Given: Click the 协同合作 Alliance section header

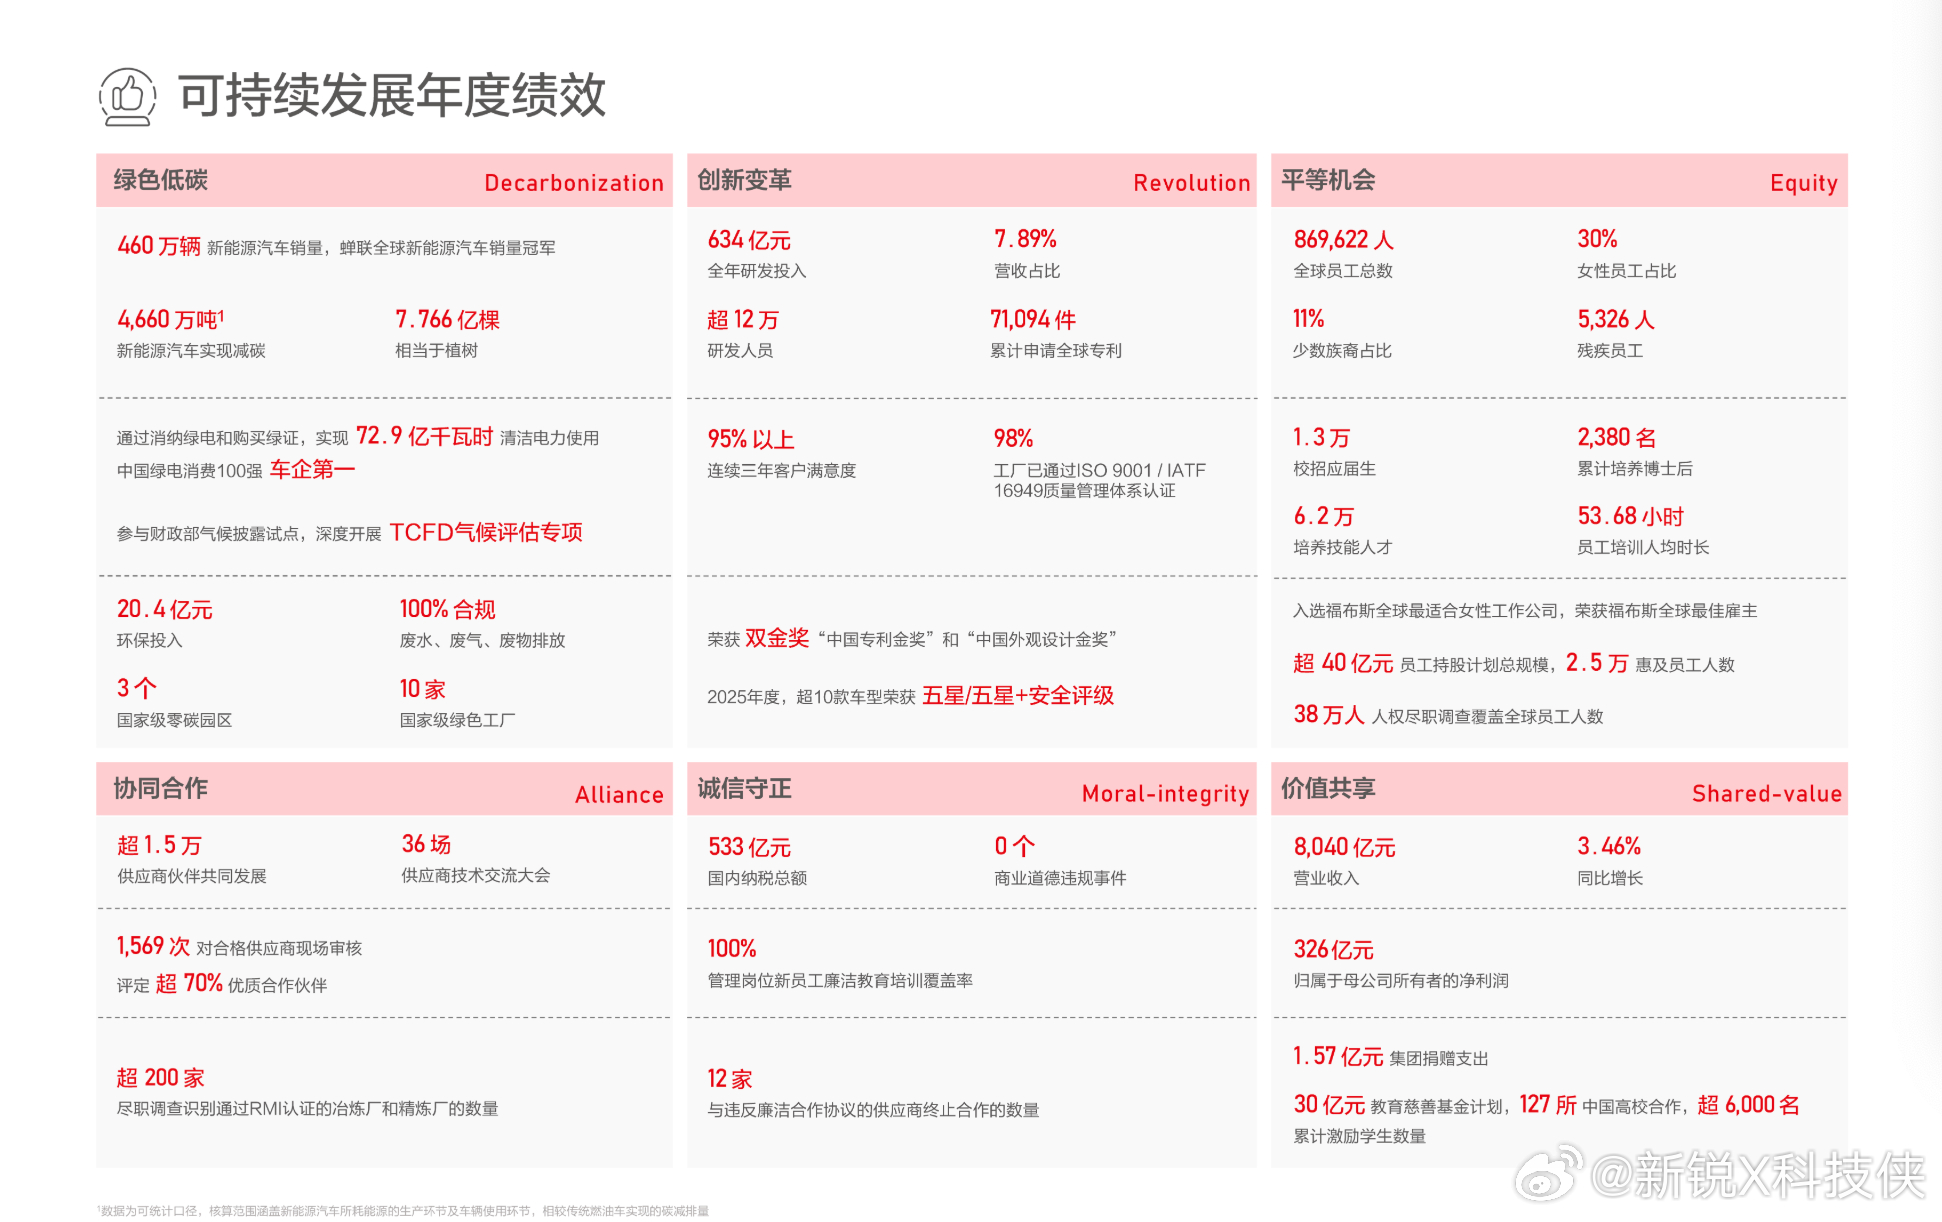Looking at the screenshot, I should (385, 789).
